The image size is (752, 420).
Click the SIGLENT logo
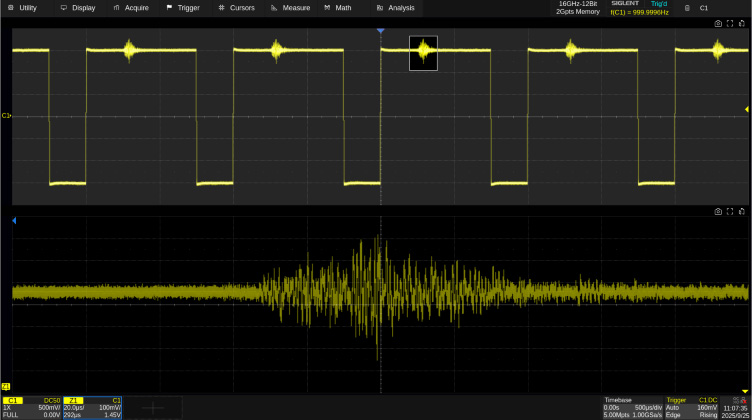point(625,3)
